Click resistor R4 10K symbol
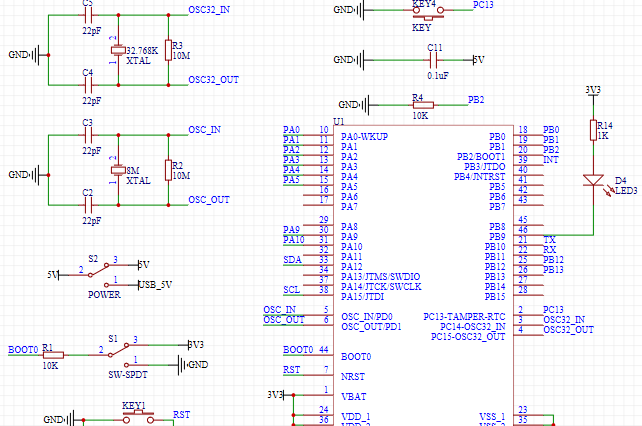The width and height of the screenshot is (642, 426). pos(423,105)
